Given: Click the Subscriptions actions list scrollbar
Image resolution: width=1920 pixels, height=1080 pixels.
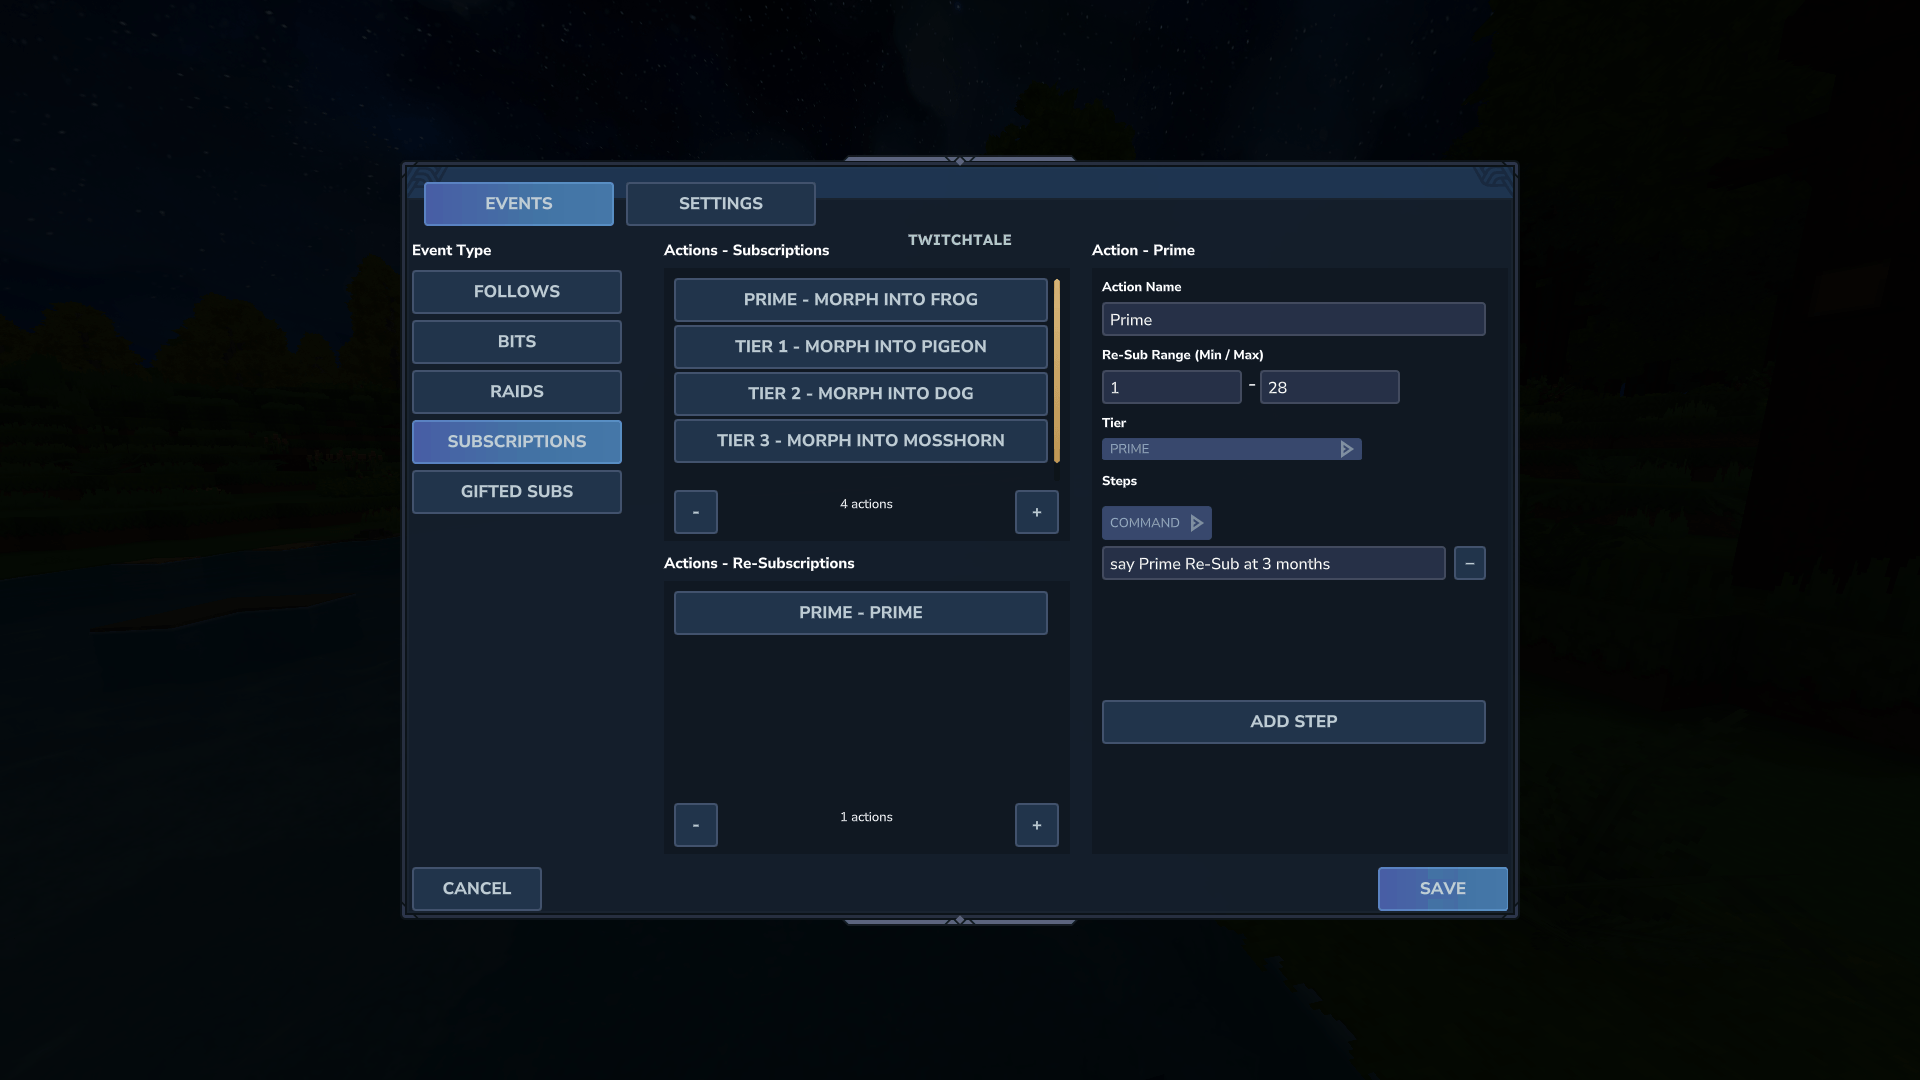Looking at the screenshot, I should click(x=1056, y=371).
